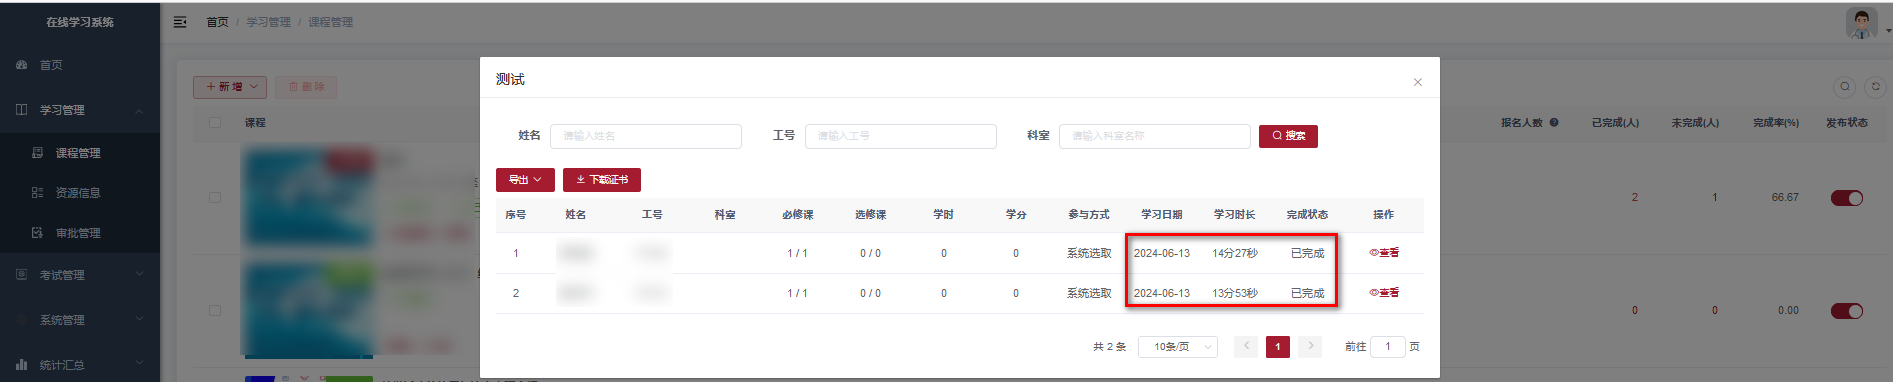Click completed count 2 in background table

(1635, 198)
